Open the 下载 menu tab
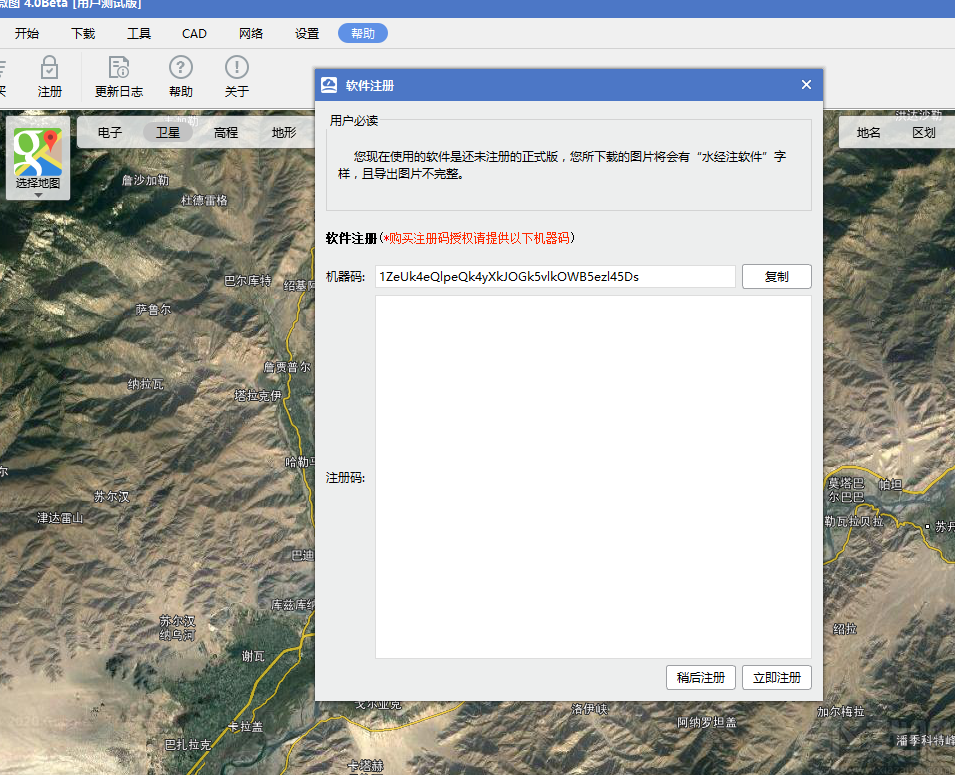Screen dimensions: 955x775 pos(83,34)
